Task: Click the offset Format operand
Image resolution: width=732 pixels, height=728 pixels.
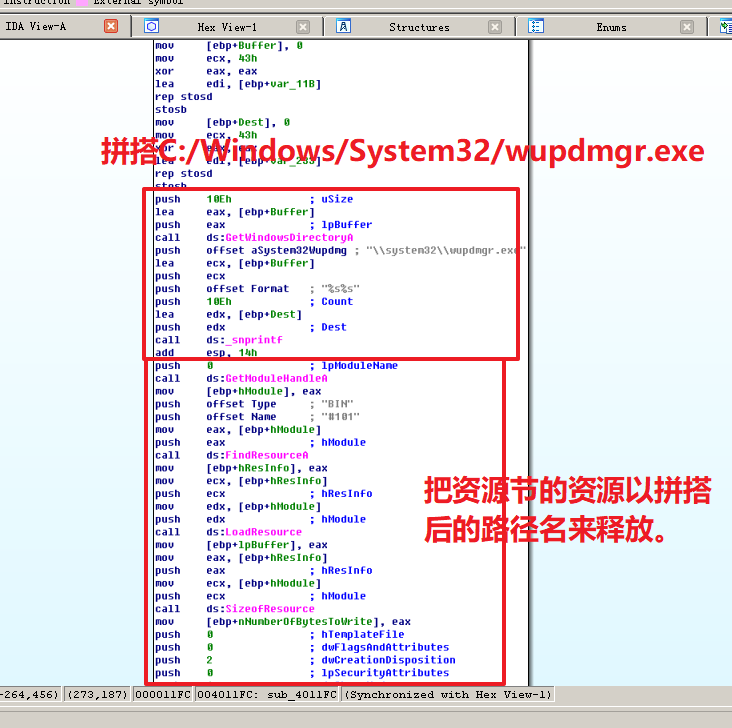Action: click(247, 289)
